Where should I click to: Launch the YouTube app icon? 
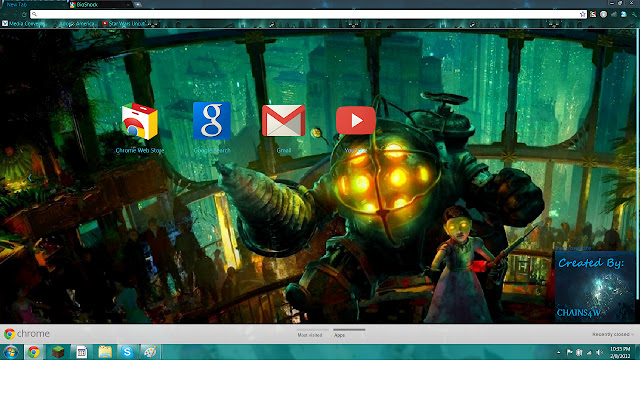click(356, 120)
